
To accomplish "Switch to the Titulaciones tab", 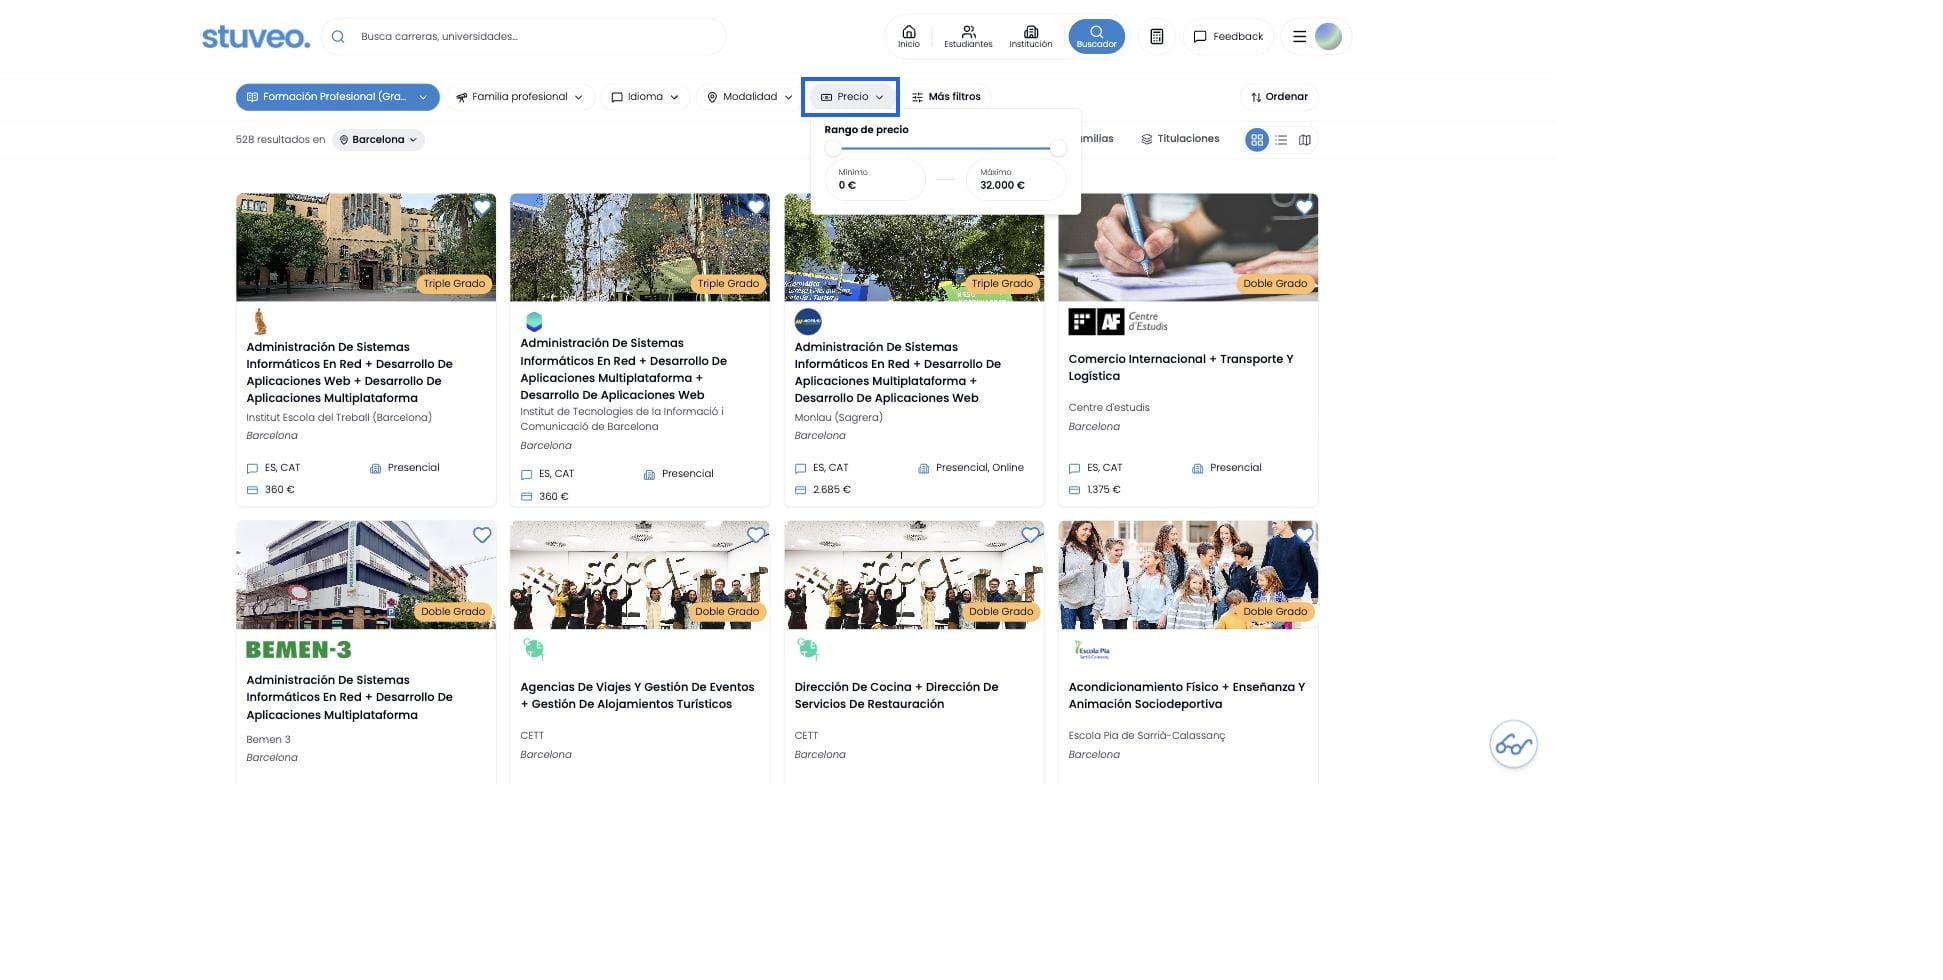I will (x=1180, y=139).
